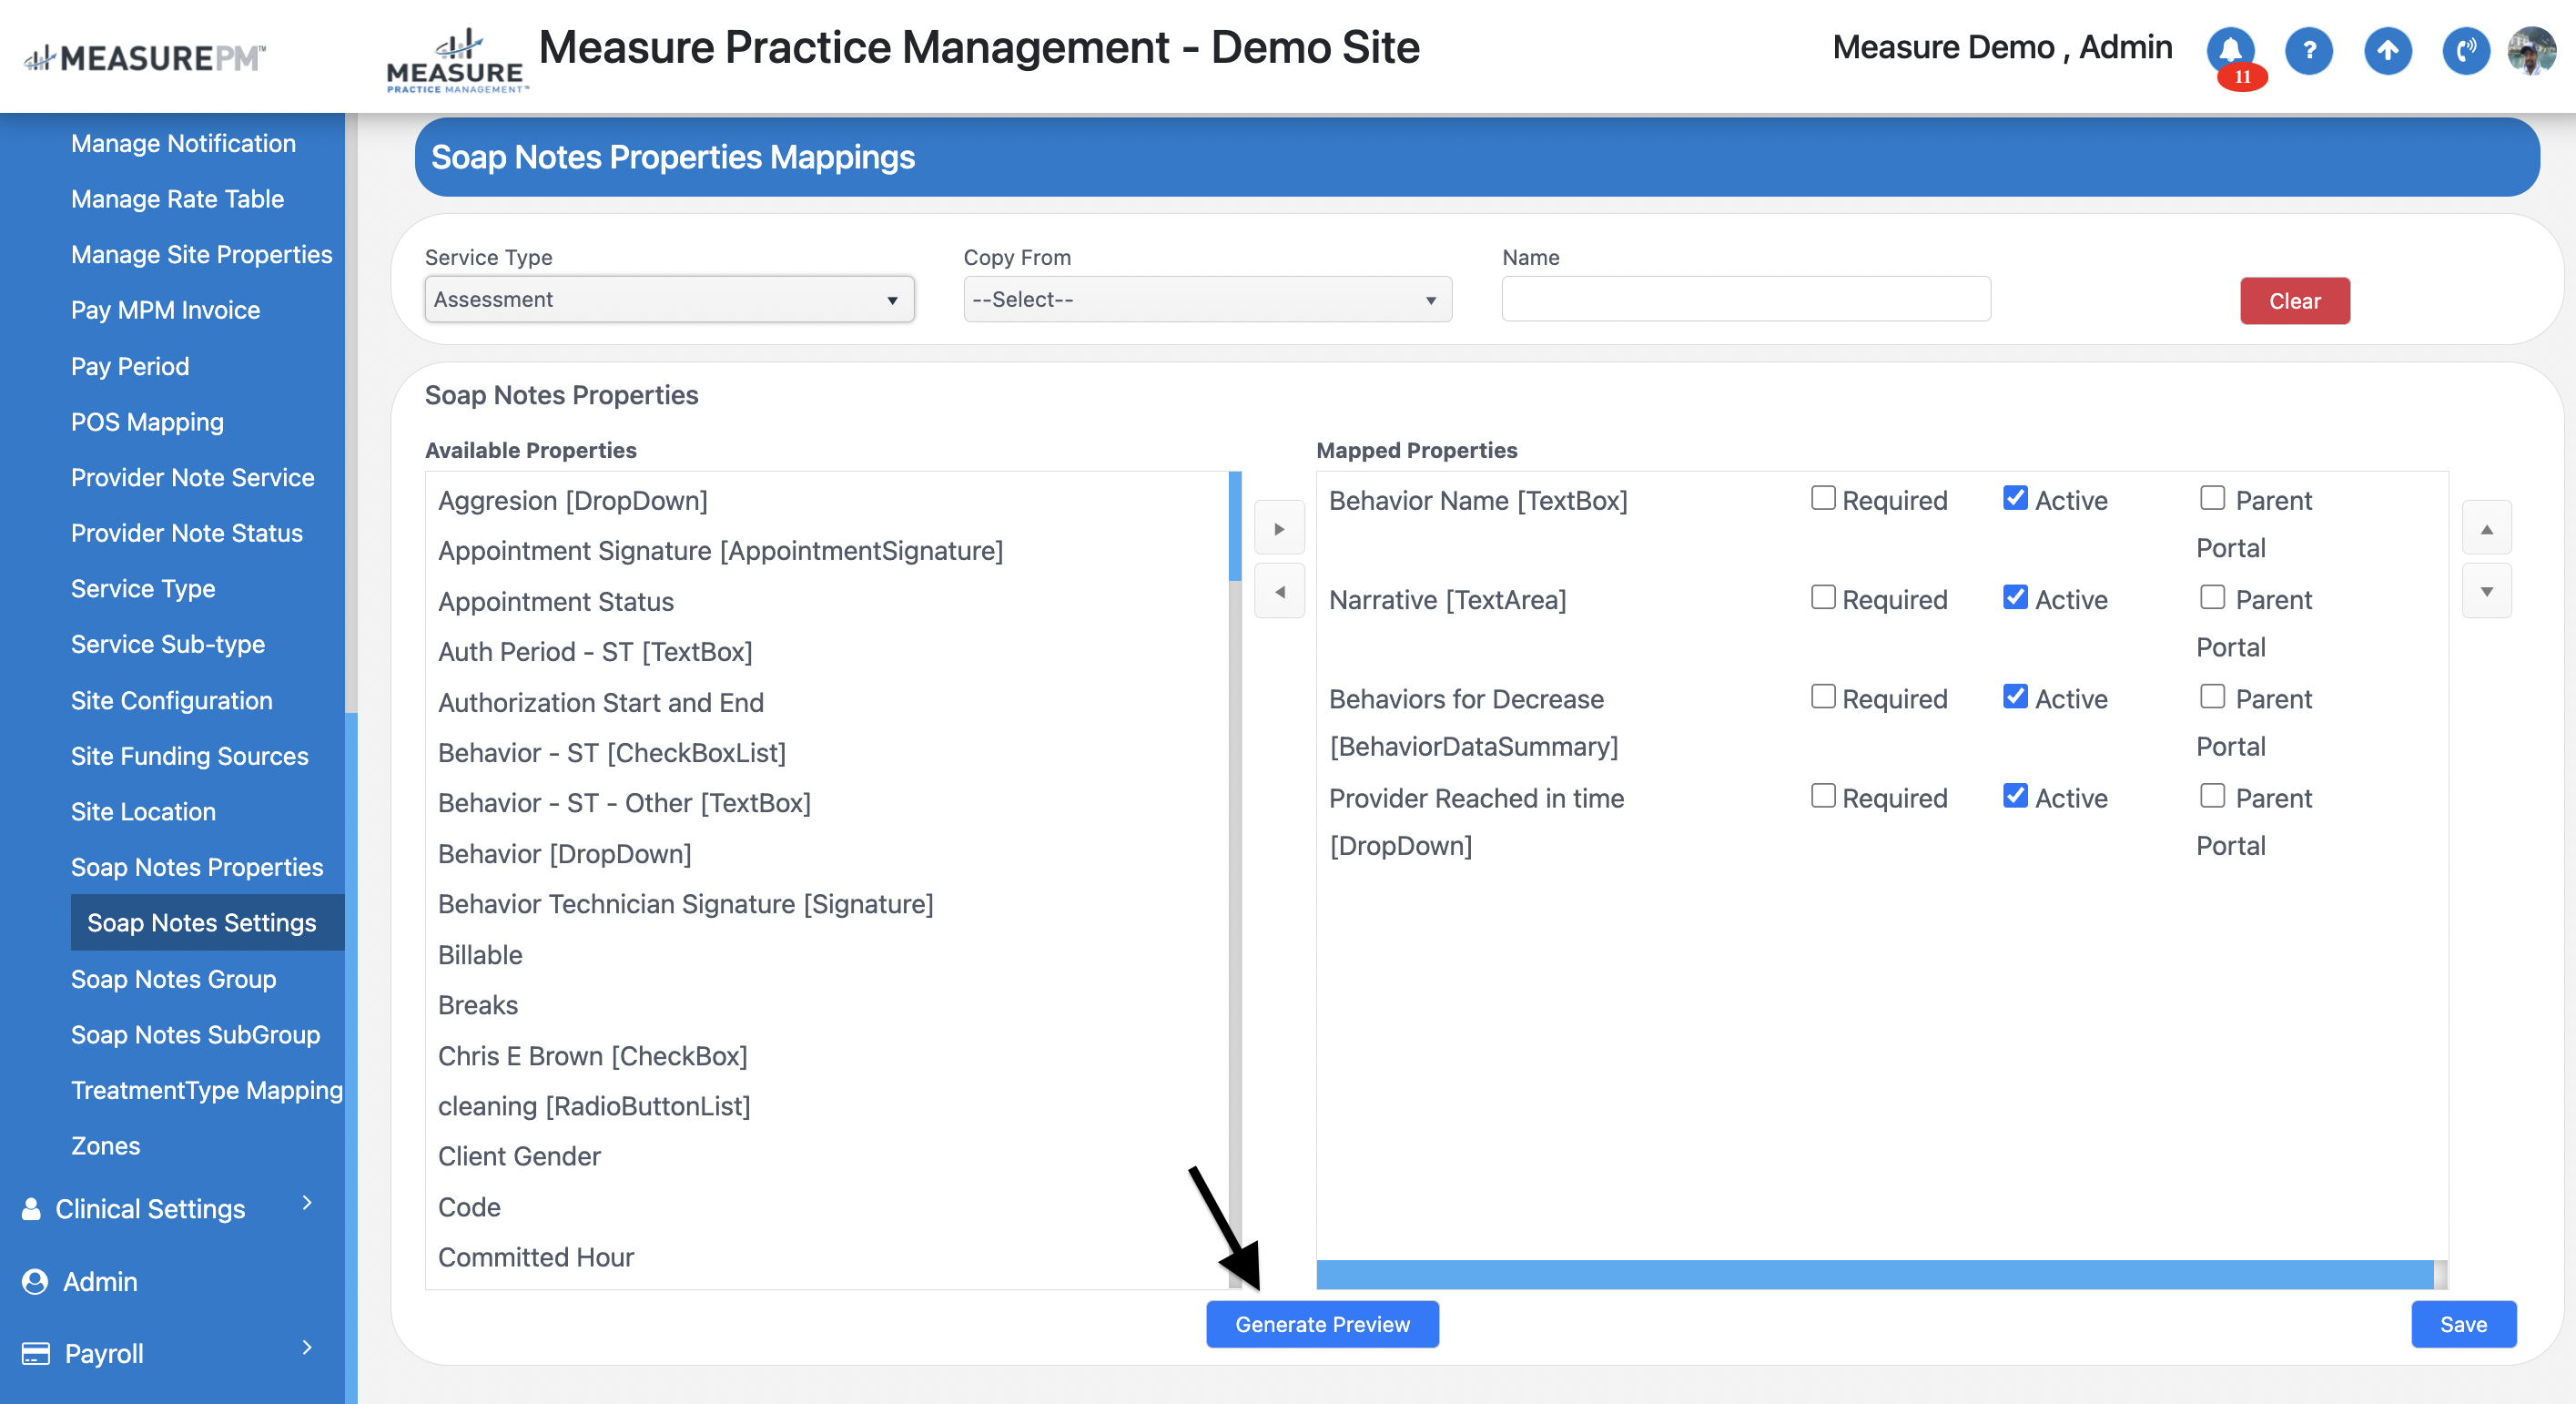Remove mapped property with left arrow button
Screen dimensions: 2576x1404
click(x=1279, y=591)
